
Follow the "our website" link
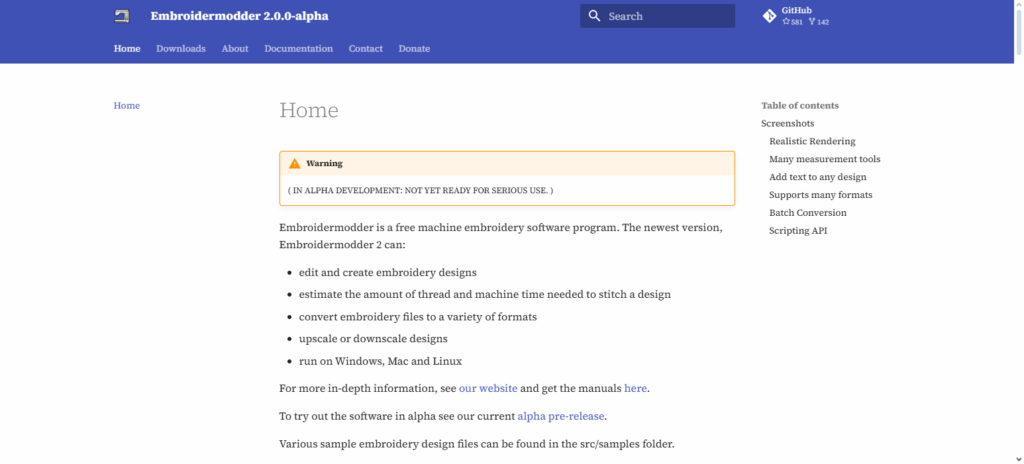[x=488, y=388]
